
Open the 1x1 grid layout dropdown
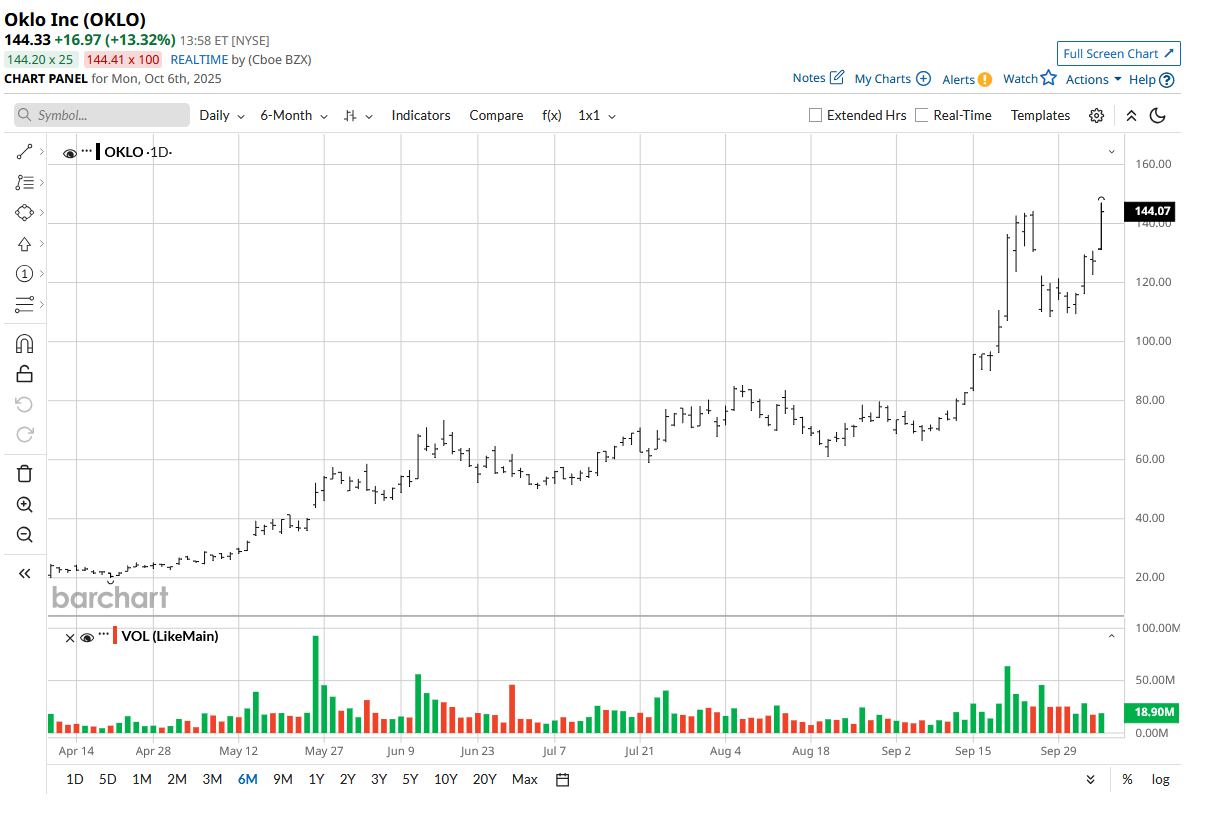pyautogui.click(x=597, y=116)
